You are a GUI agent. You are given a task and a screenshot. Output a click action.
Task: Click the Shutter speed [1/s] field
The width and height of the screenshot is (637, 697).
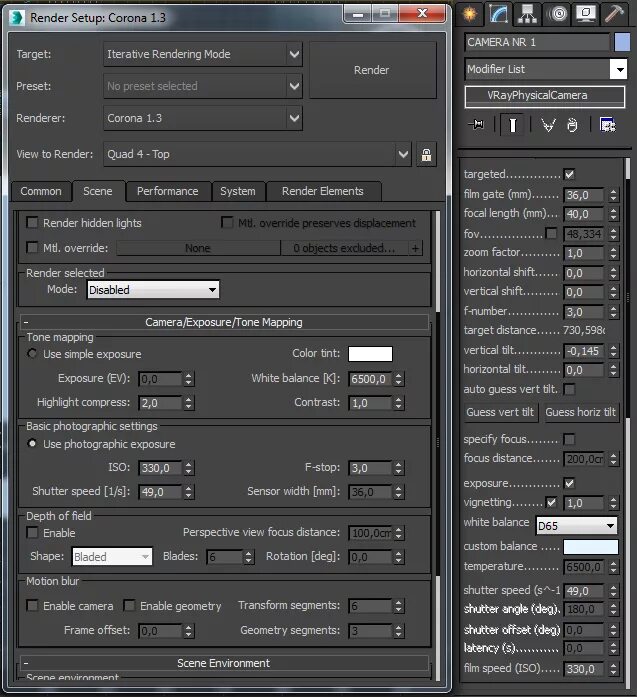click(160, 492)
